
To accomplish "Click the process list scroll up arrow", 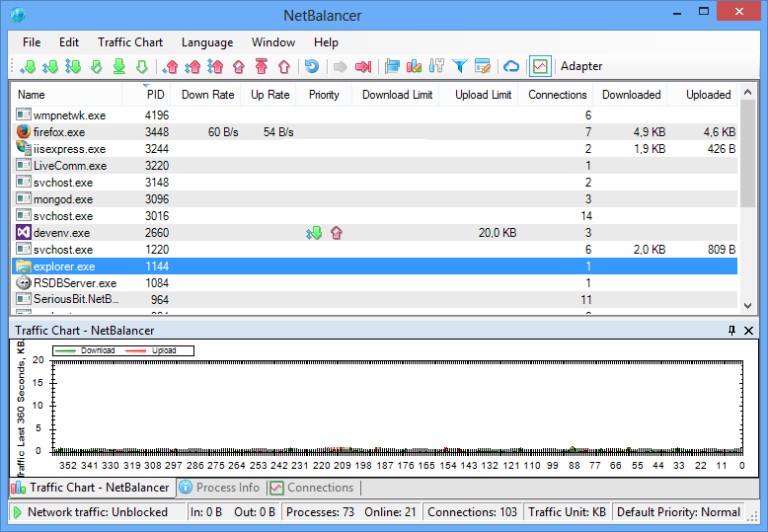I will coord(747,92).
